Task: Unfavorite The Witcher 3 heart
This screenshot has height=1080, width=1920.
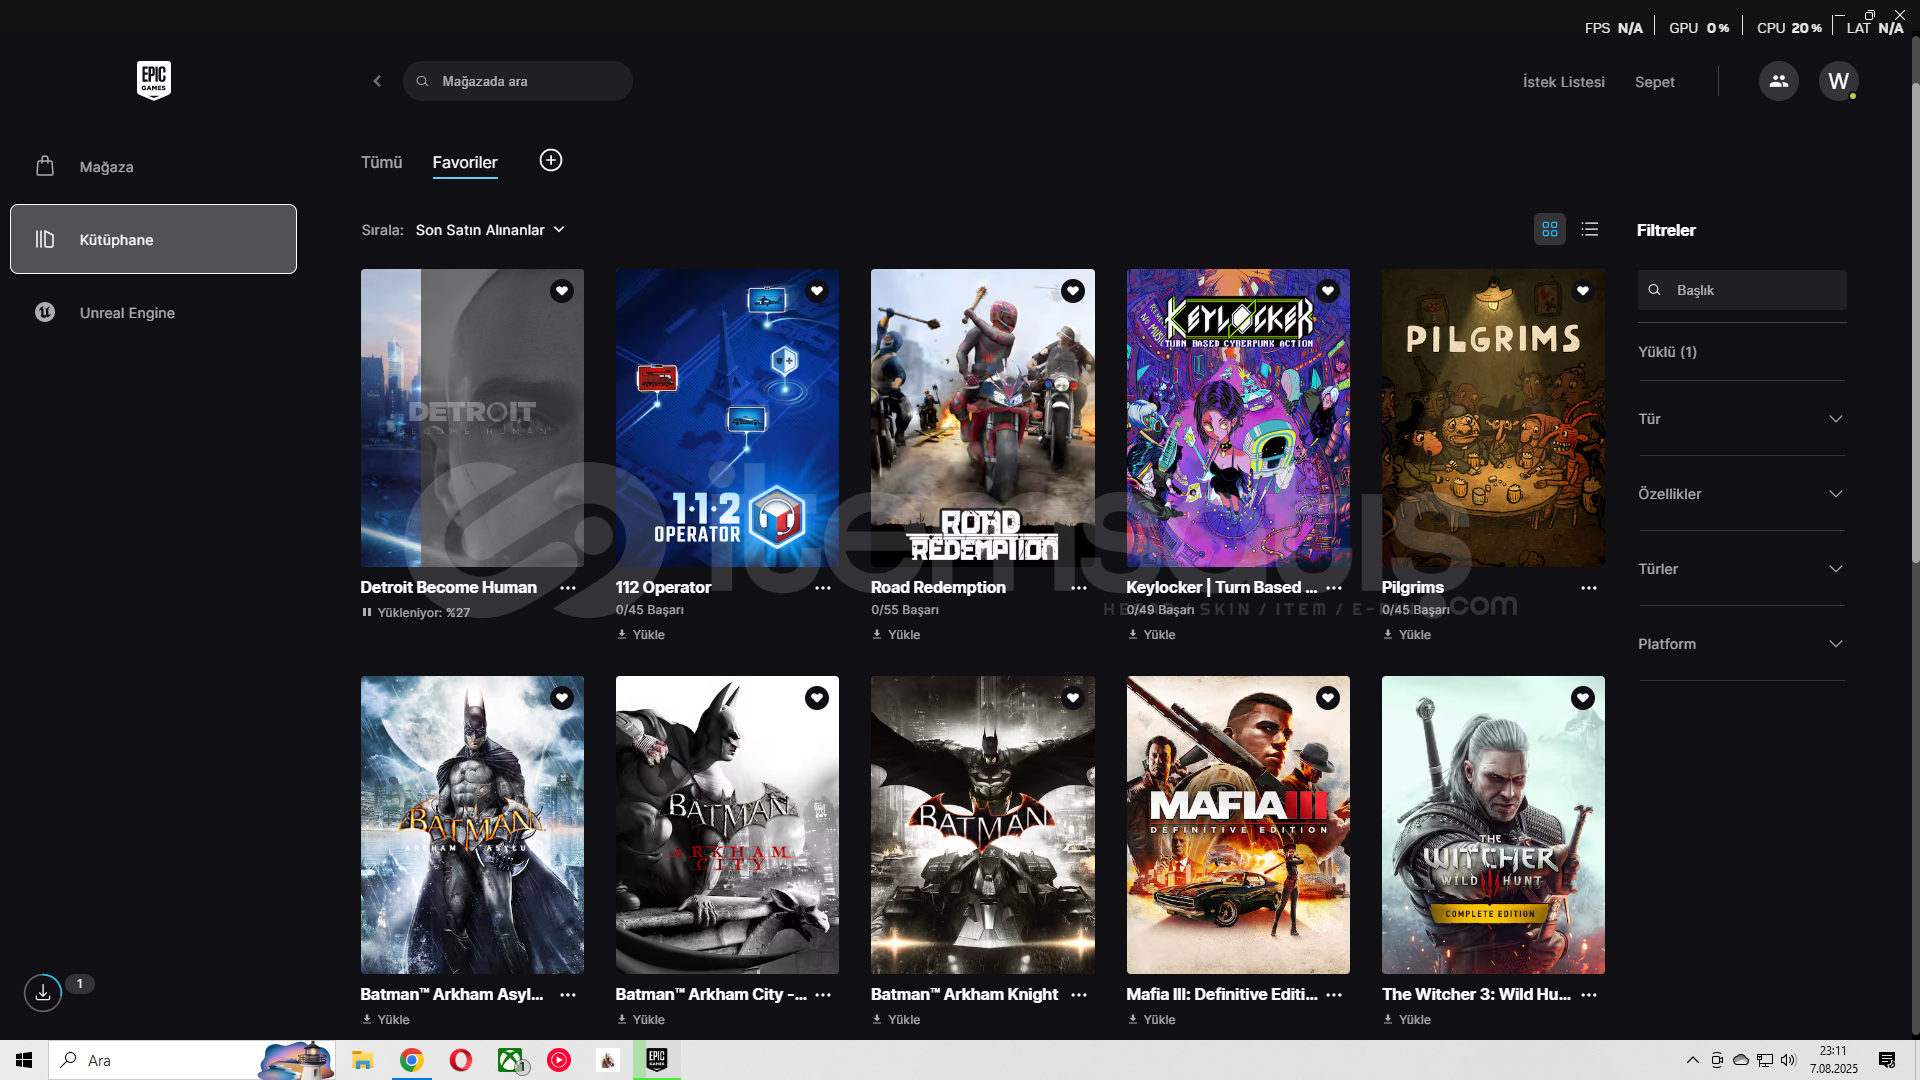Action: point(1583,698)
